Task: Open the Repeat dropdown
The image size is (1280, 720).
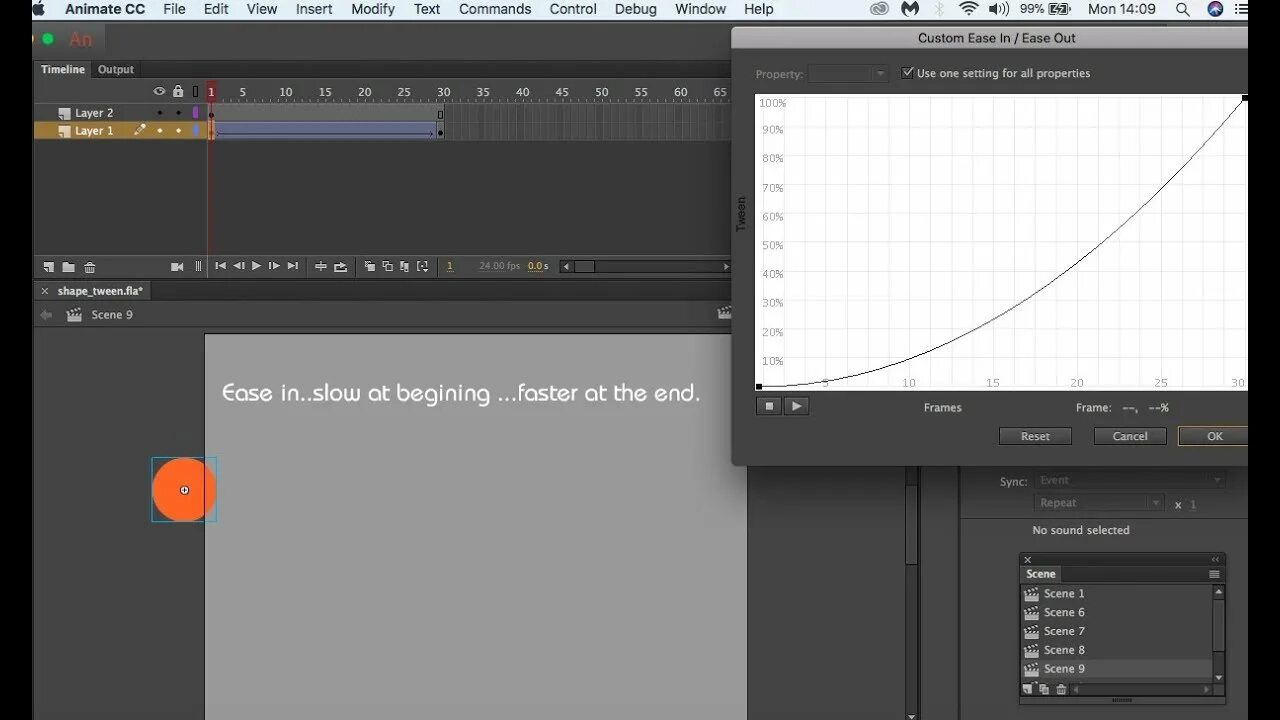Action: 1100,503
